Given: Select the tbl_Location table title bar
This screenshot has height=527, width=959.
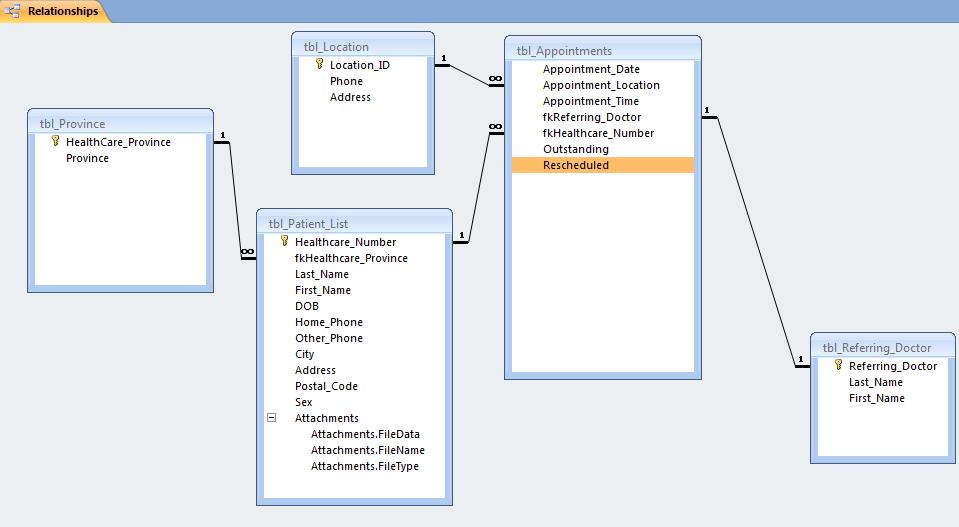Looking at the screenshot, I should [x=363, y=46].
